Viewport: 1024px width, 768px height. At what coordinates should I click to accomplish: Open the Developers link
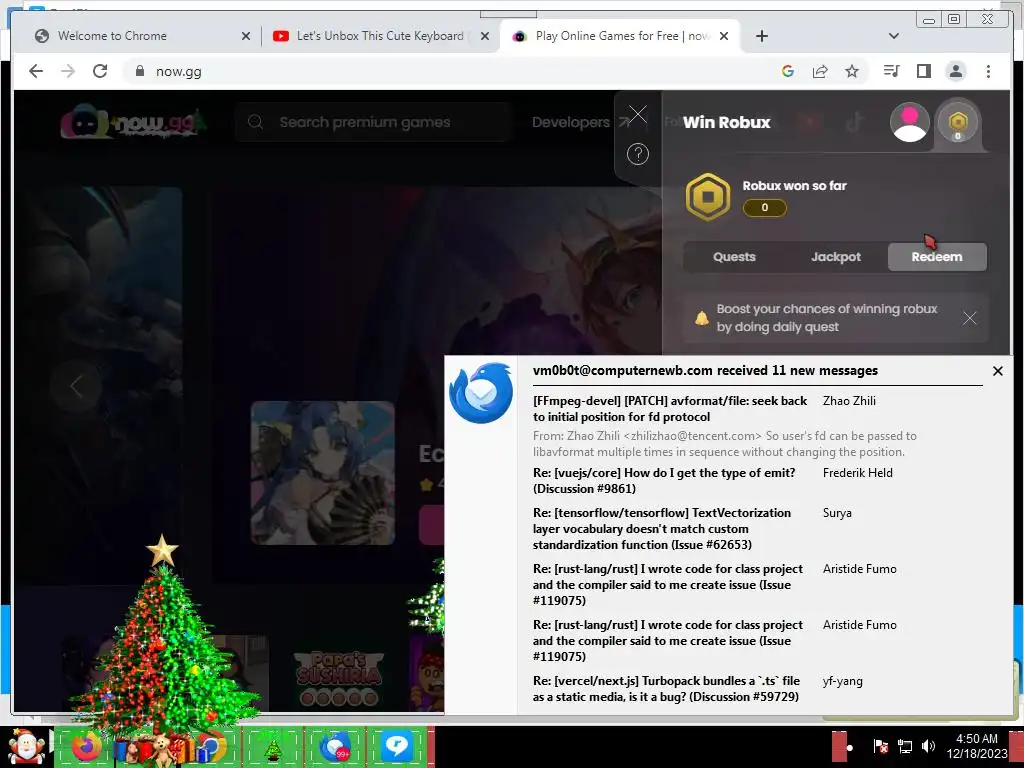click(571, 122)
